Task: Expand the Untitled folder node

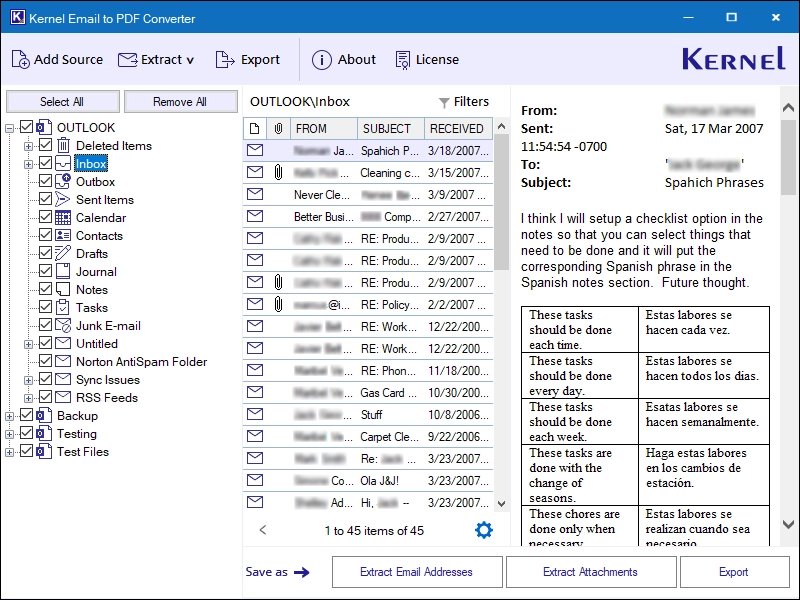Action: 28,344
